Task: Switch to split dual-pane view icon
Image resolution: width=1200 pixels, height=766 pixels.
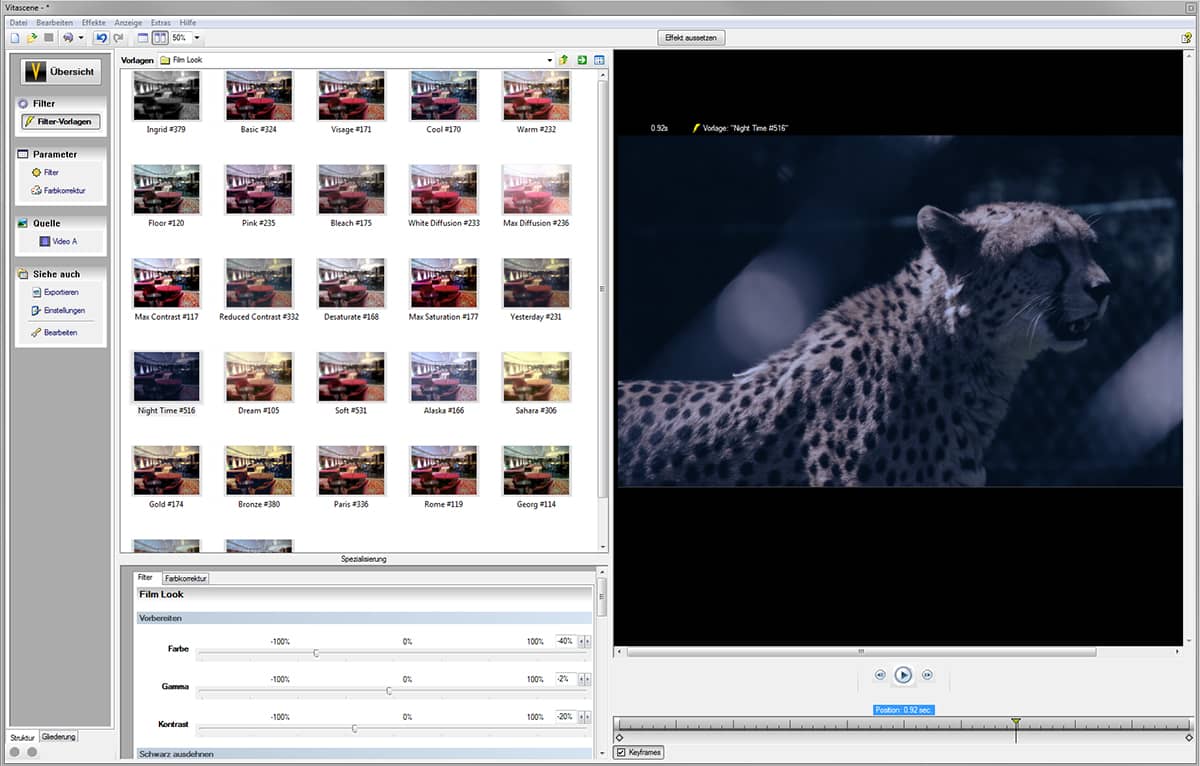Action: [159, 38]
